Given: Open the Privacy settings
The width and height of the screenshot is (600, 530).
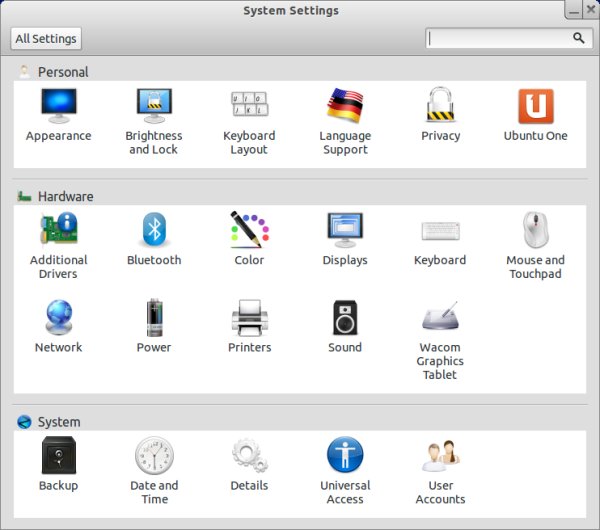Looking at the screenshot, I should 440,115.
